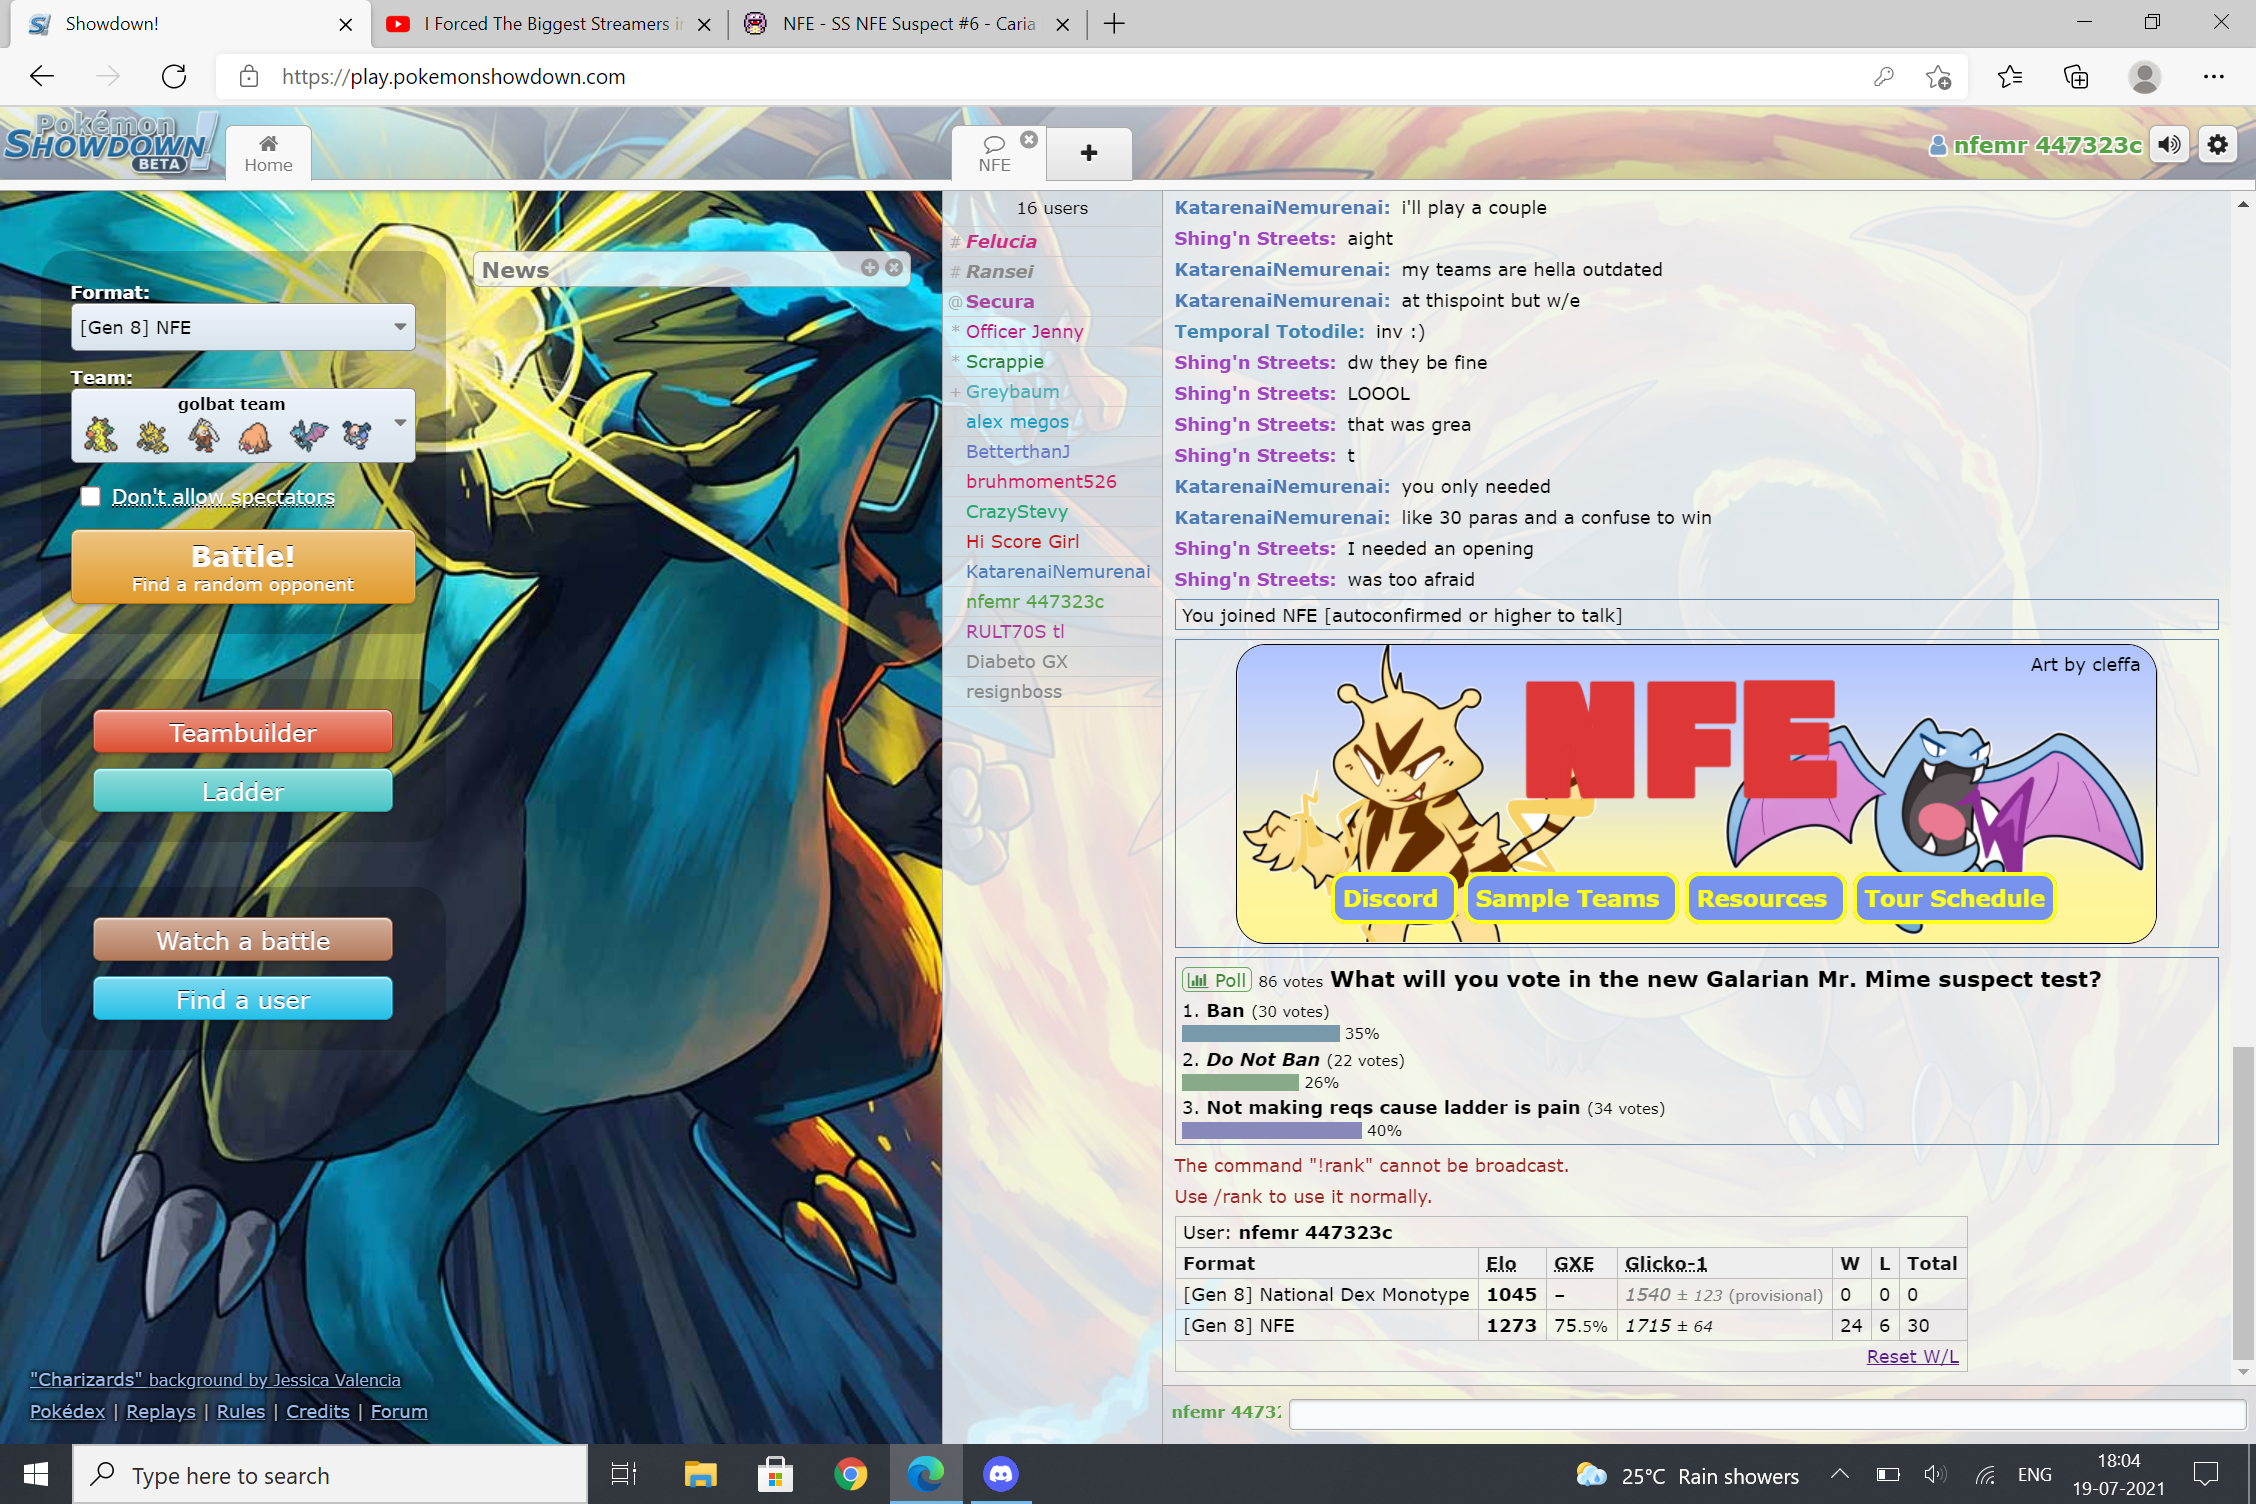Image resolution: width=2256 pixels, height=1504 pixels.
Task: Open the weather widget on the taskbar
Action: [1687, 1475]
